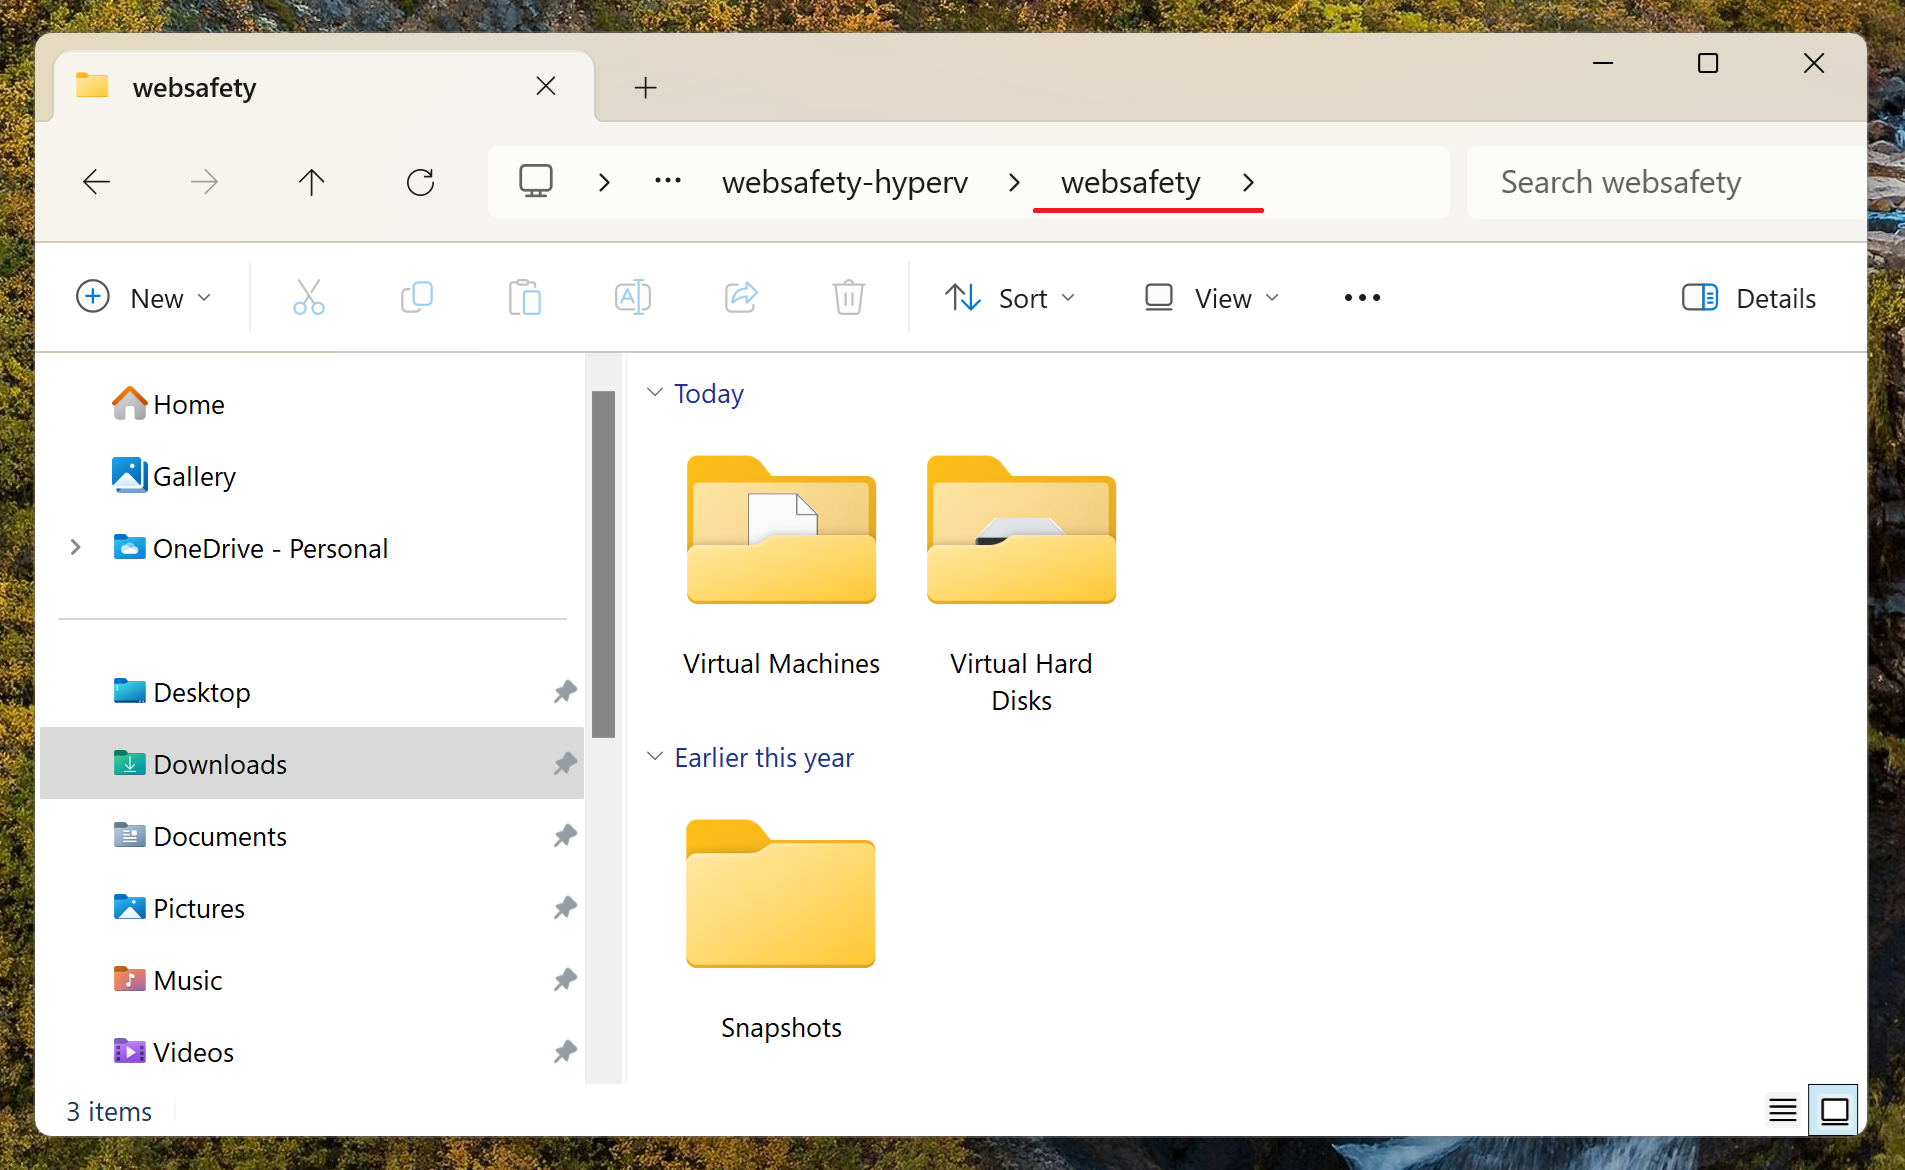
Task: Maximize the File Explorer window
Action: pyautogui.click(x=1708, y=63)
